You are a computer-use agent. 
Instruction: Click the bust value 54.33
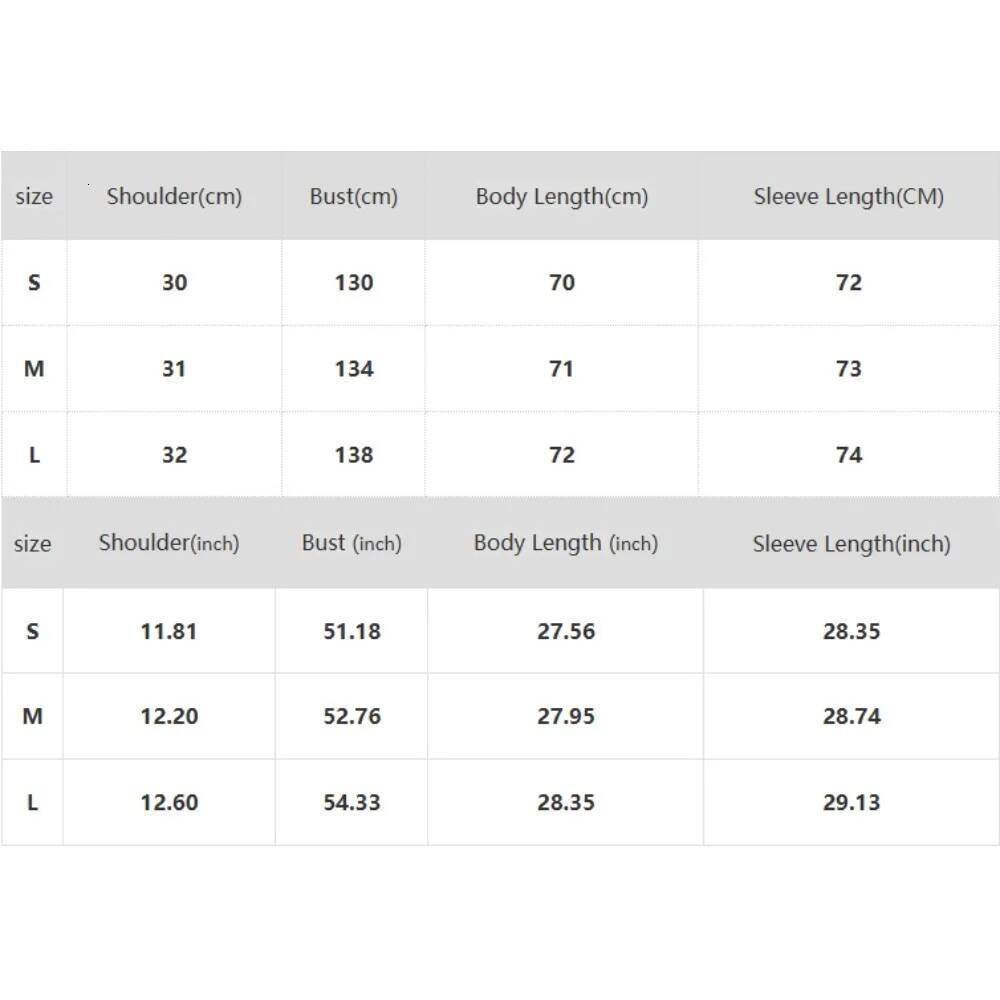pyautogui.click(x=351, y=802)
